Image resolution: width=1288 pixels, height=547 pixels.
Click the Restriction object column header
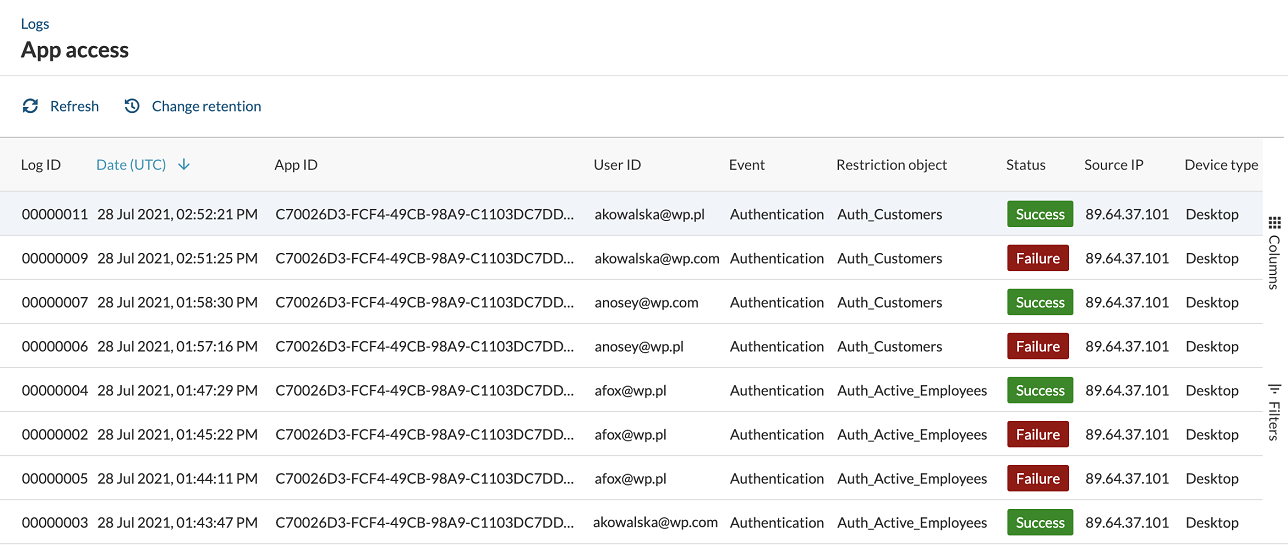892,165
